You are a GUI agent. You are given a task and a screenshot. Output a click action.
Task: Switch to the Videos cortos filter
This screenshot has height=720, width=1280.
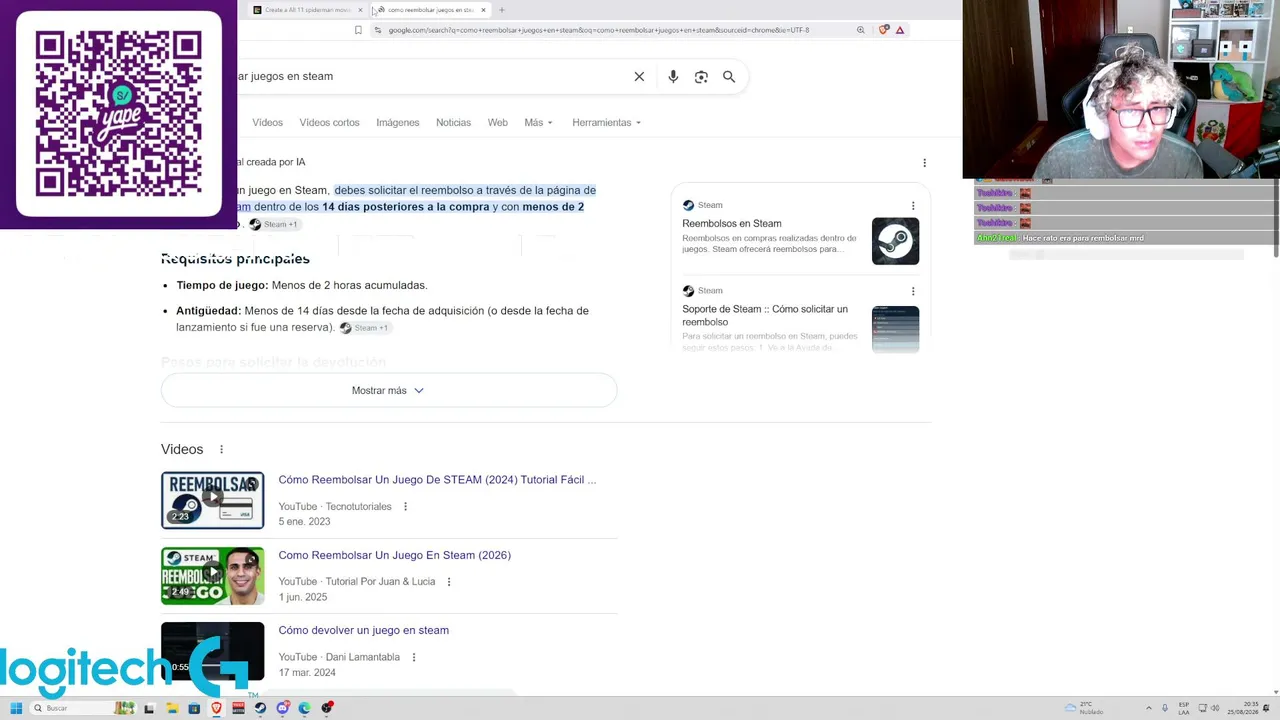click(x=329, y=123)
